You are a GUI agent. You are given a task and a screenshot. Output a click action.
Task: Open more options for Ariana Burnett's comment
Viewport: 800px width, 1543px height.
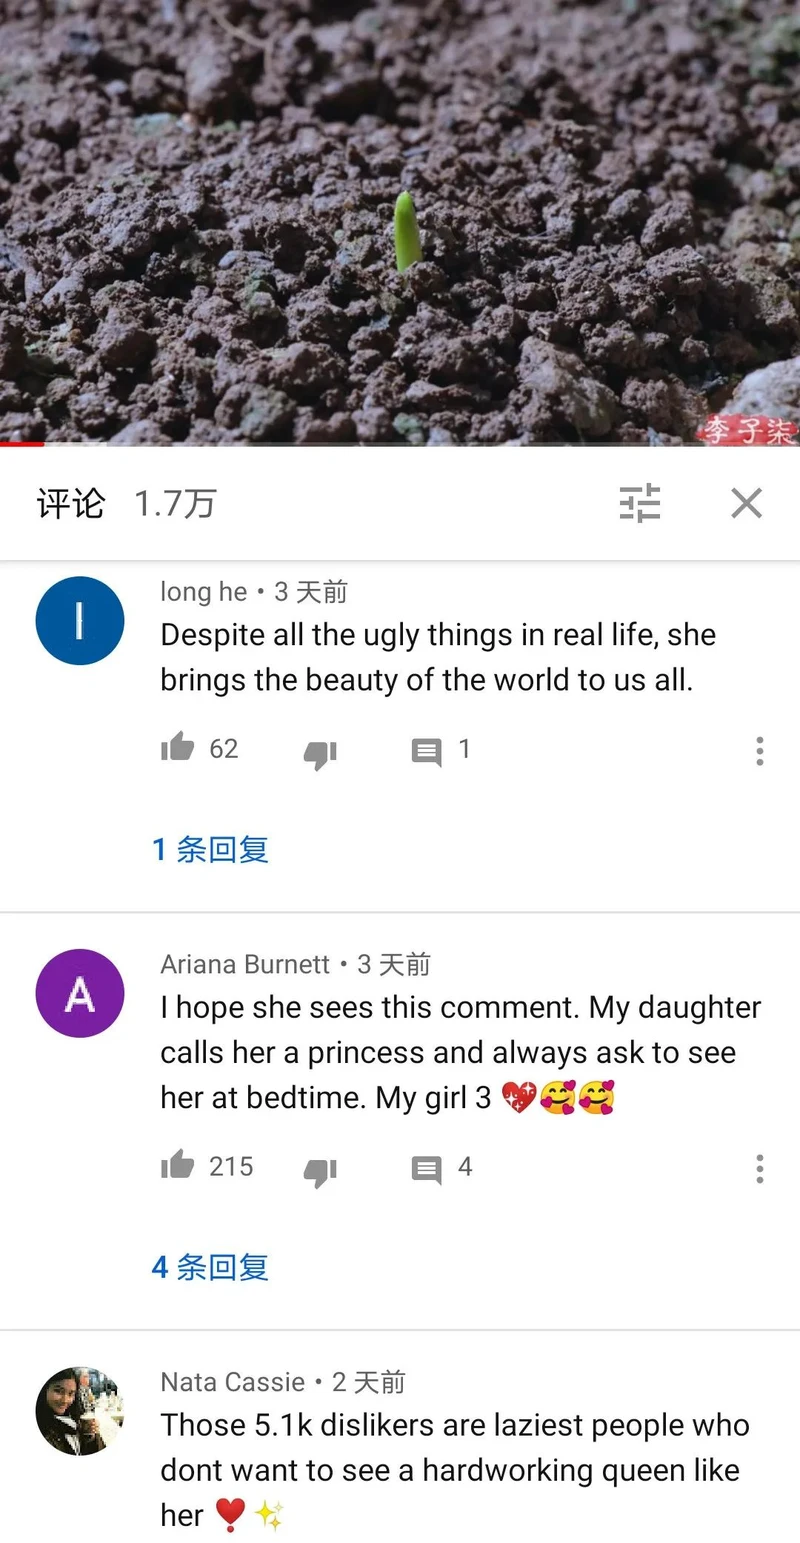[x=760, y=1169]
